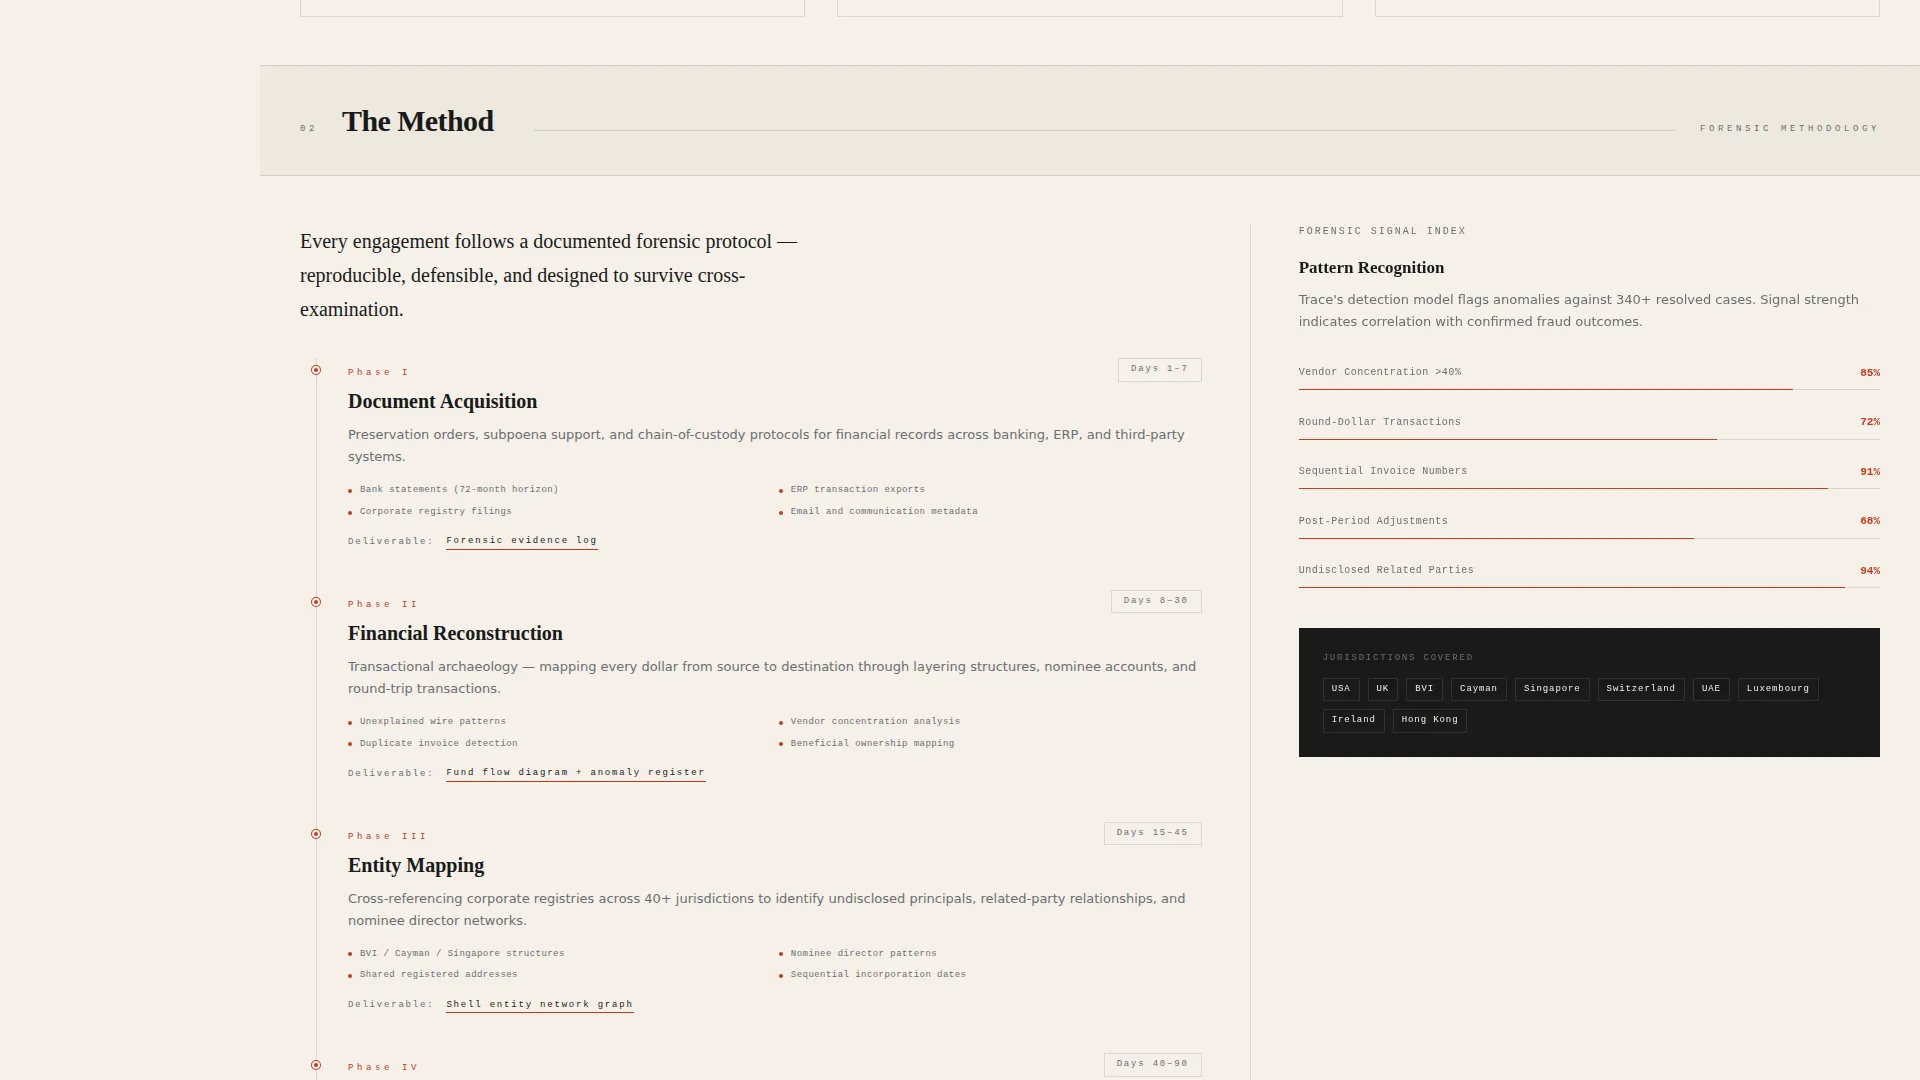Click the Phase II timeline marker dot

point(316,602)
